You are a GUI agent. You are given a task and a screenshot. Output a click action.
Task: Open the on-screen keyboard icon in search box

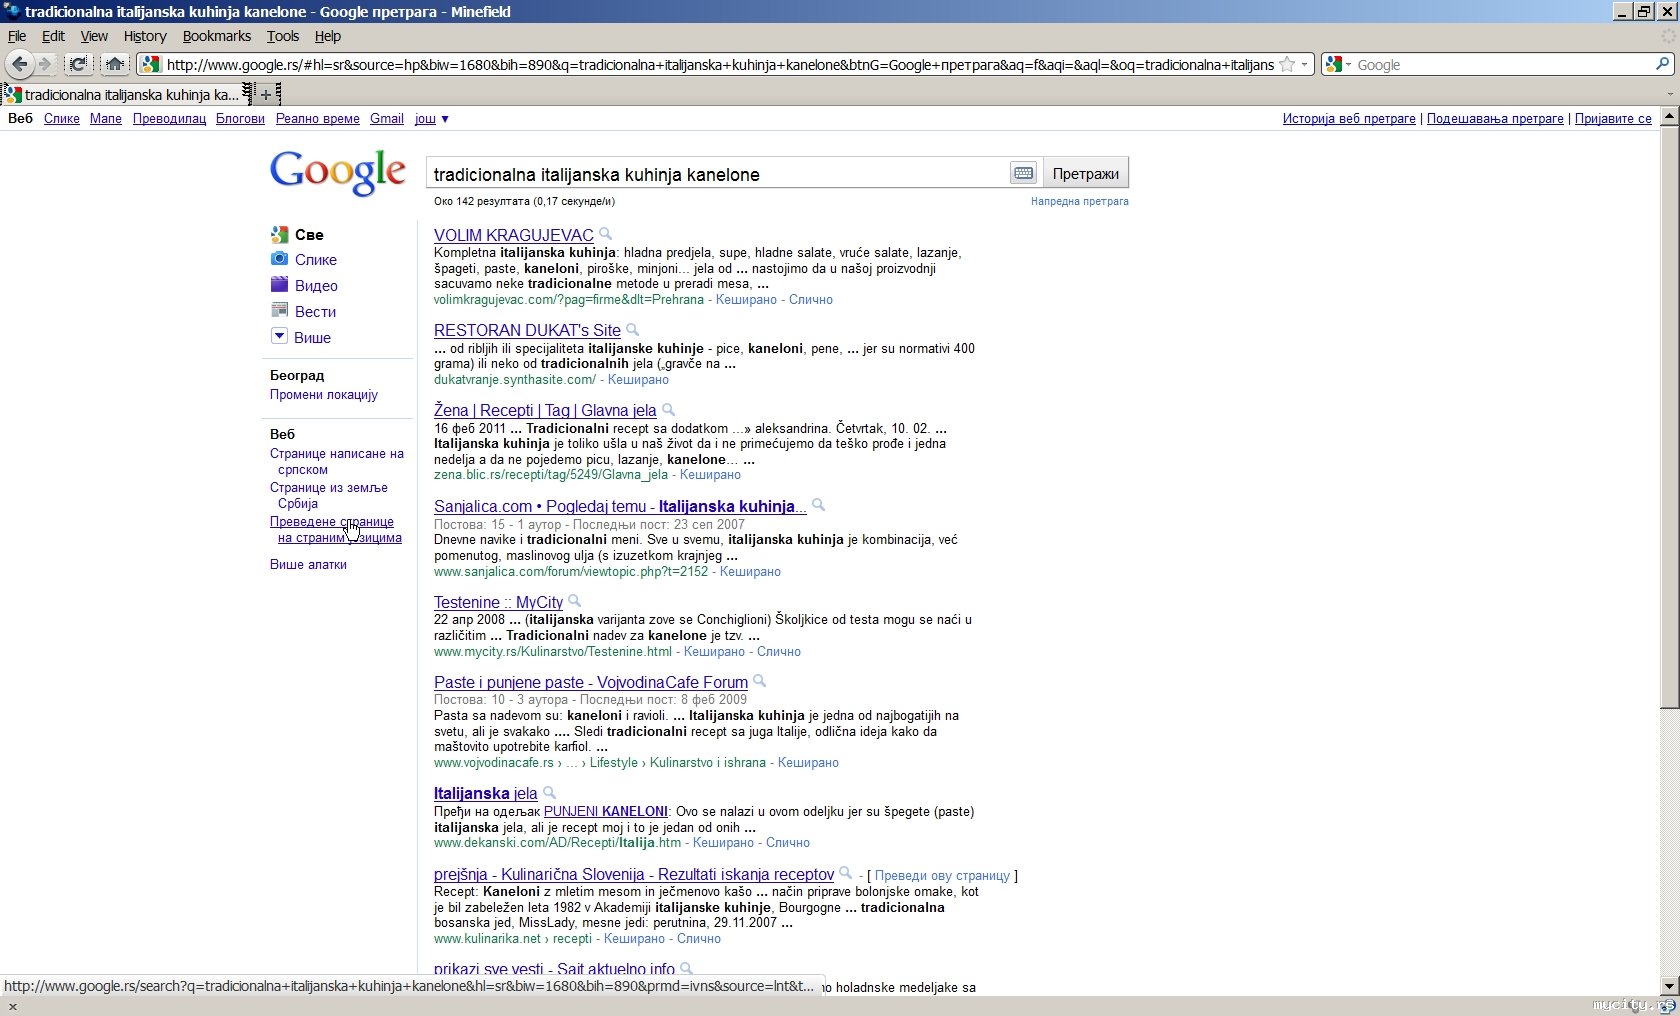coord(1023,173)
